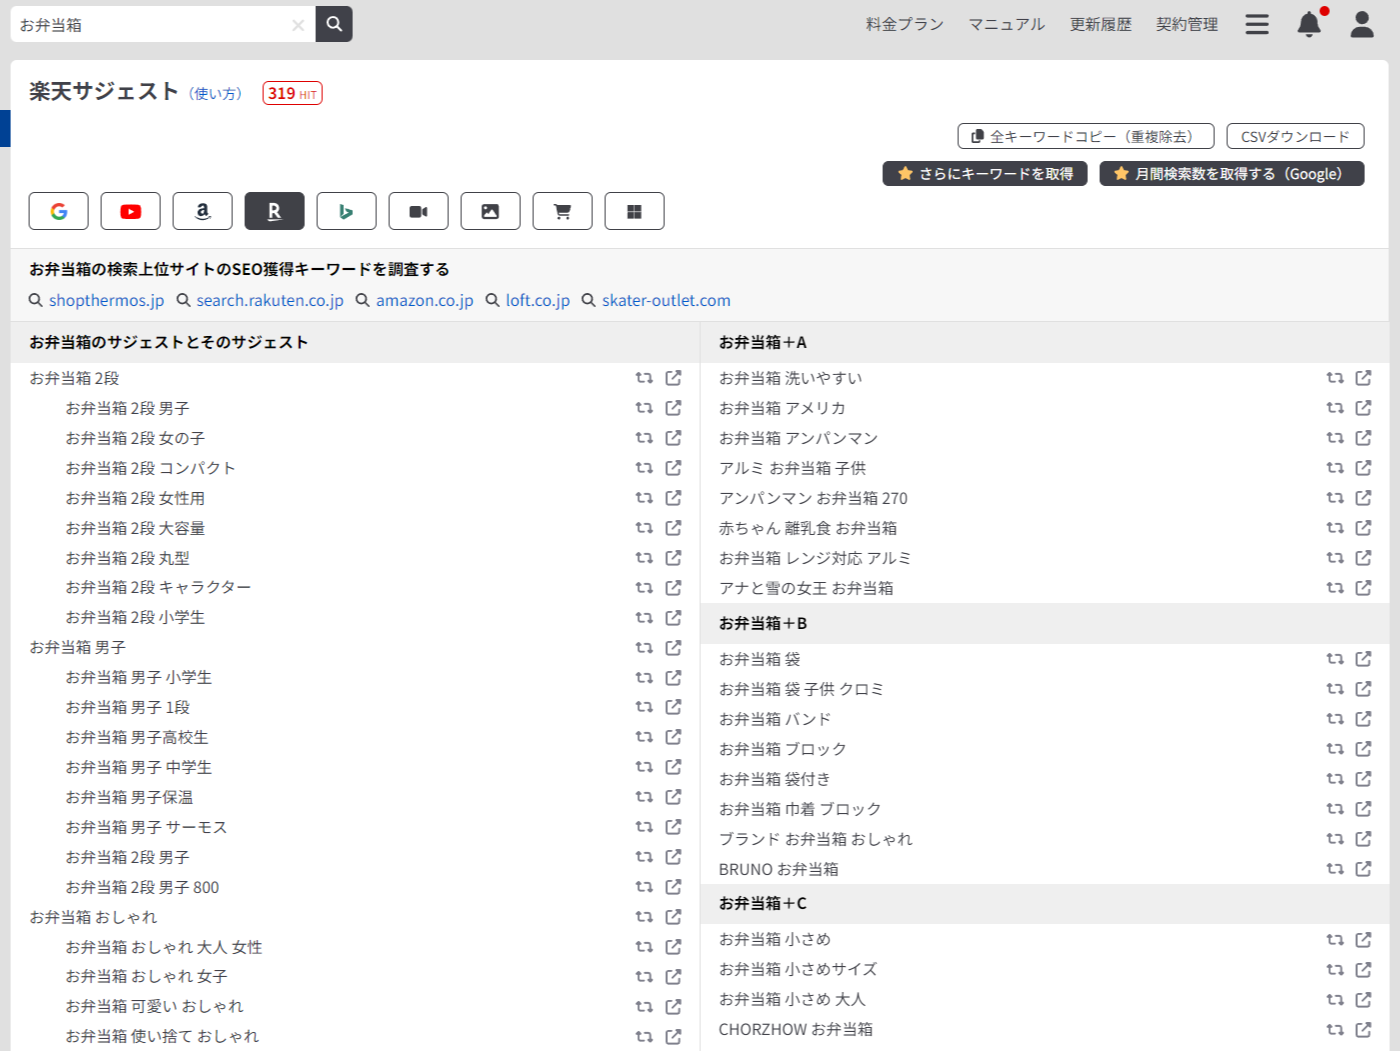The image size is (1400, 1051).
Task: Open external link for お弁当箱 男子高校生
Action: click(673, 737)
